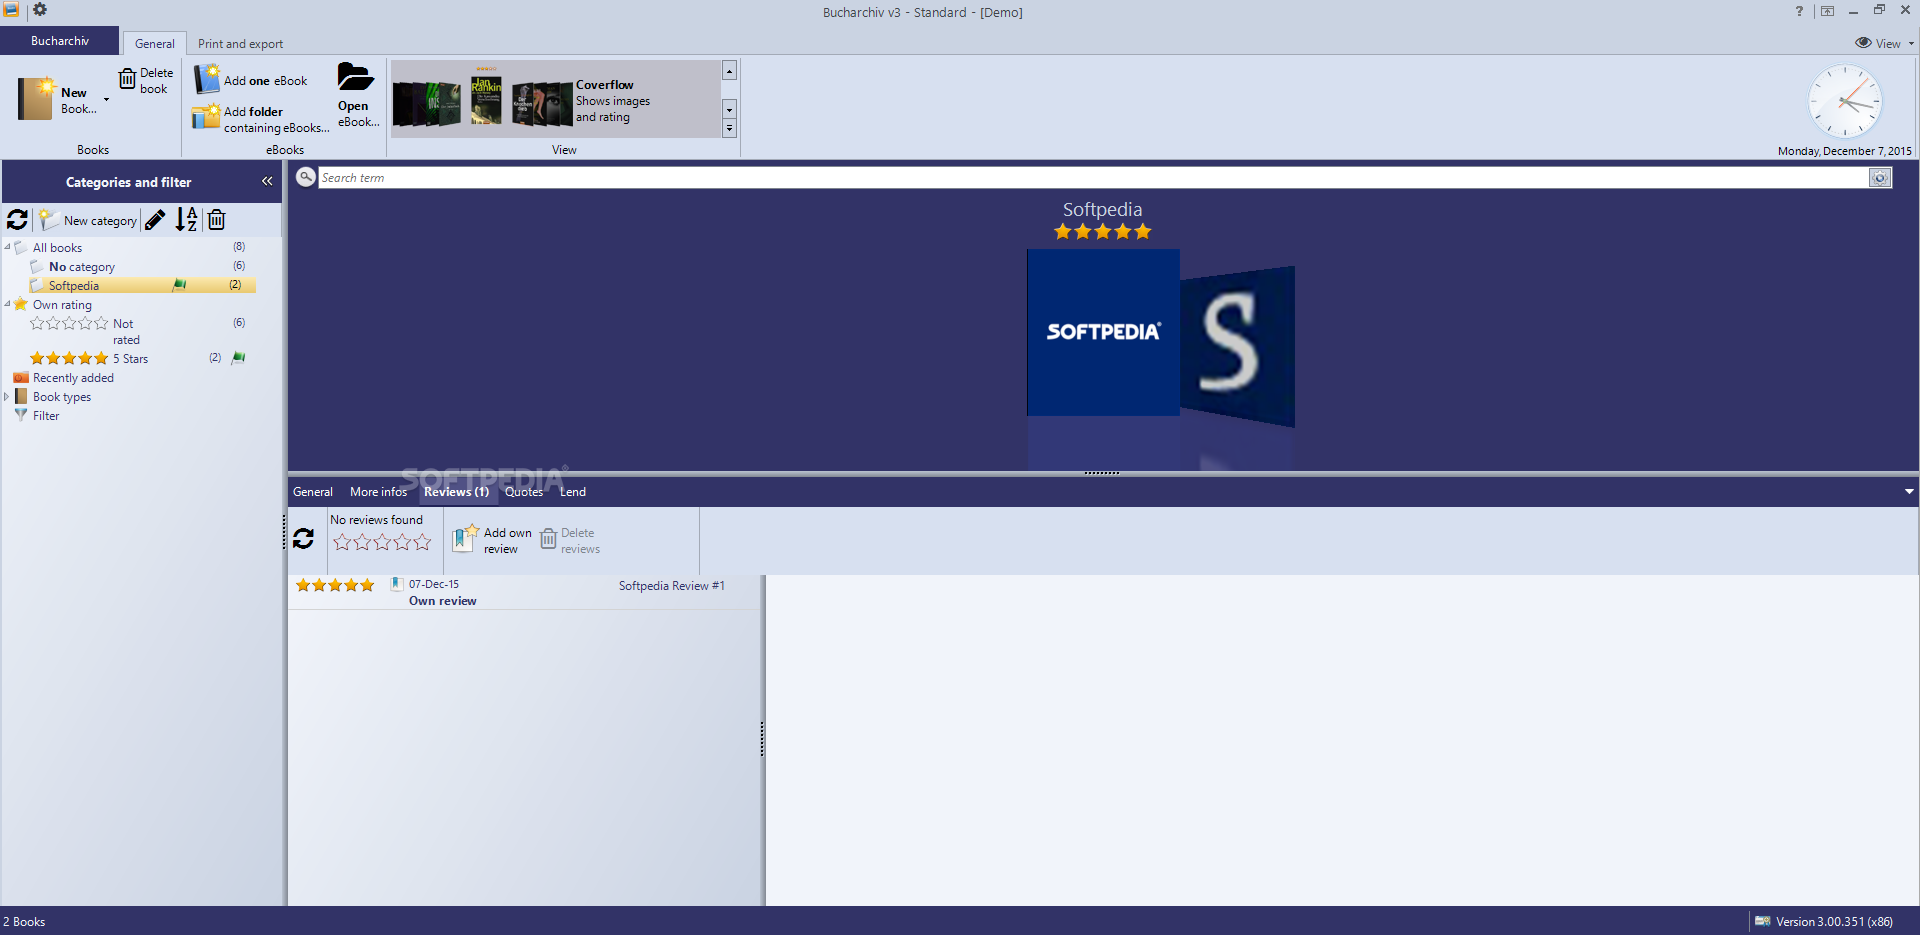Click the Search term input field

(x=1093, y=178)
